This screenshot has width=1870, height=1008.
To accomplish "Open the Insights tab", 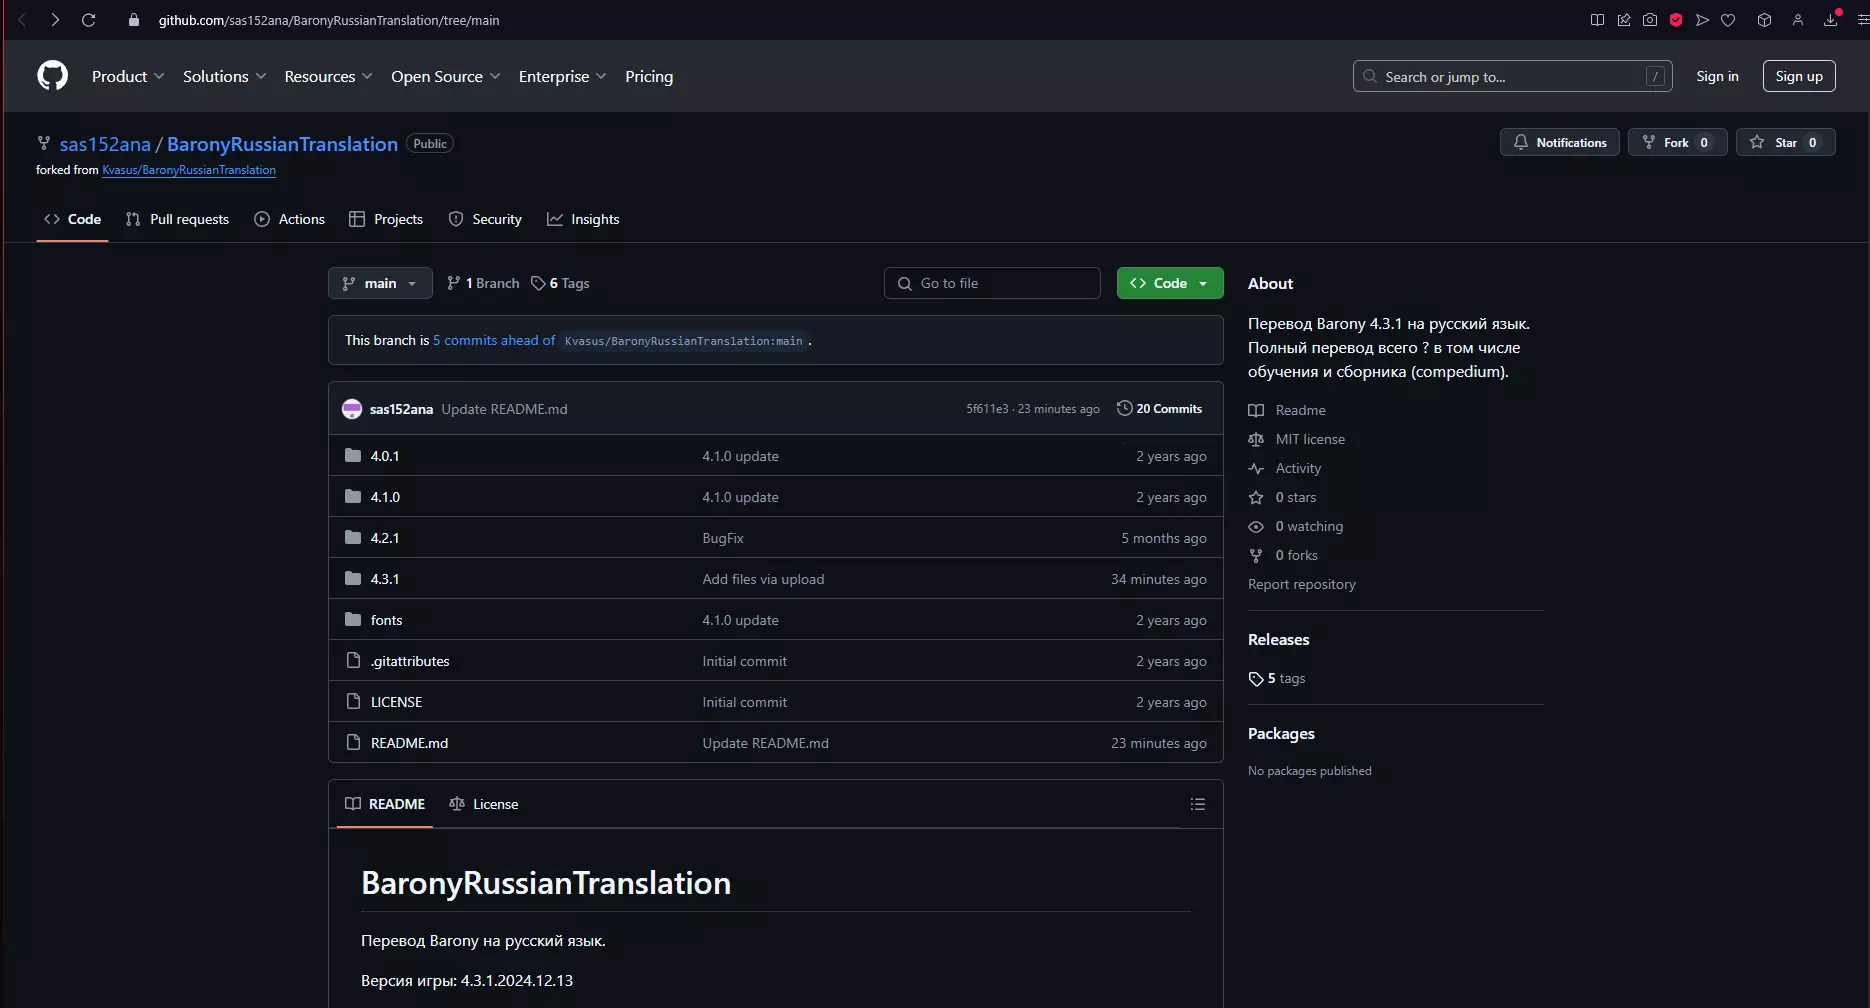I will pyautogui.click(x=583, y=219).
